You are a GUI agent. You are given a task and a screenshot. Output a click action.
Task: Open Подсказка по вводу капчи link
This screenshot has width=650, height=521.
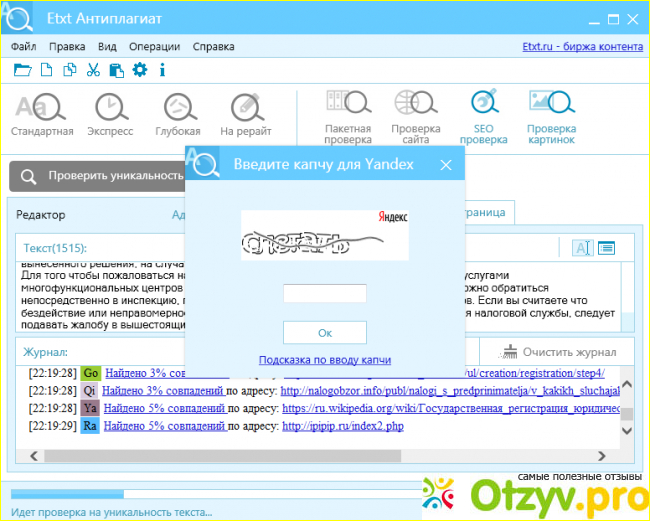click(x=324, y=360)
